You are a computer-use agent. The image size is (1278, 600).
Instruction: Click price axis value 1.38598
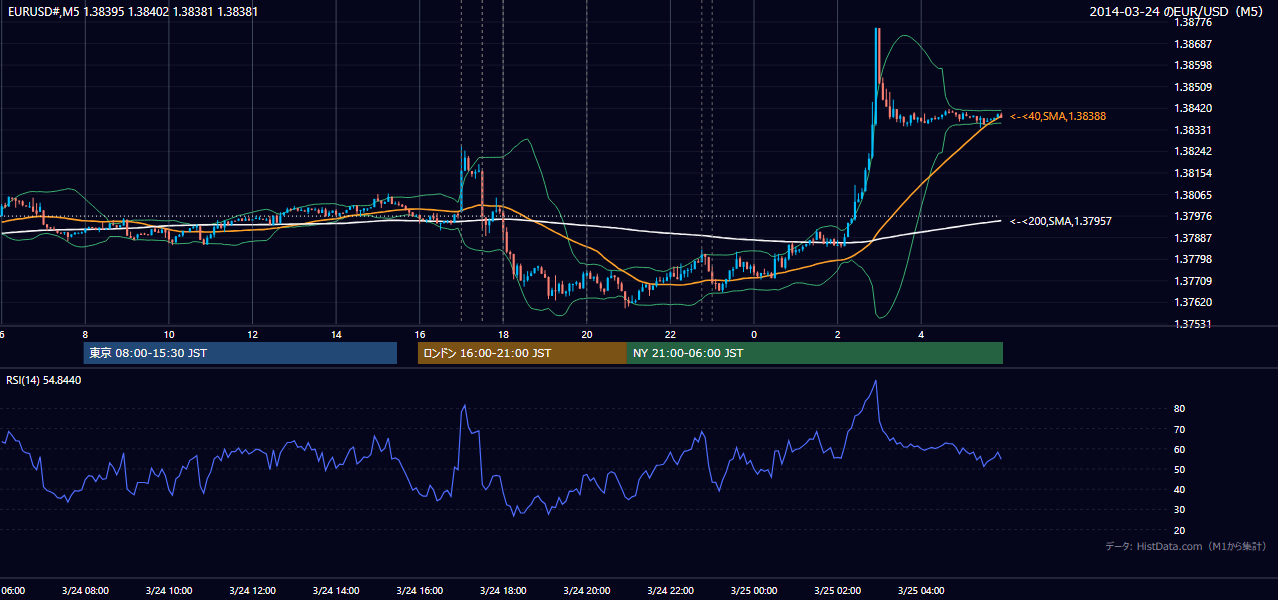tap(1193, 65)
